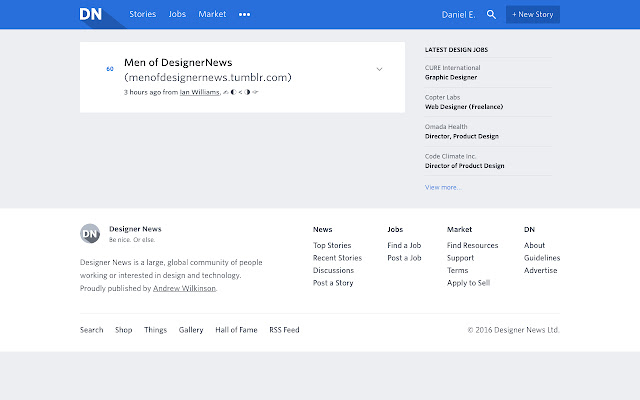Screen dimensions: 640x400
Task: Open About footer link
Action: tap(534, 245)
